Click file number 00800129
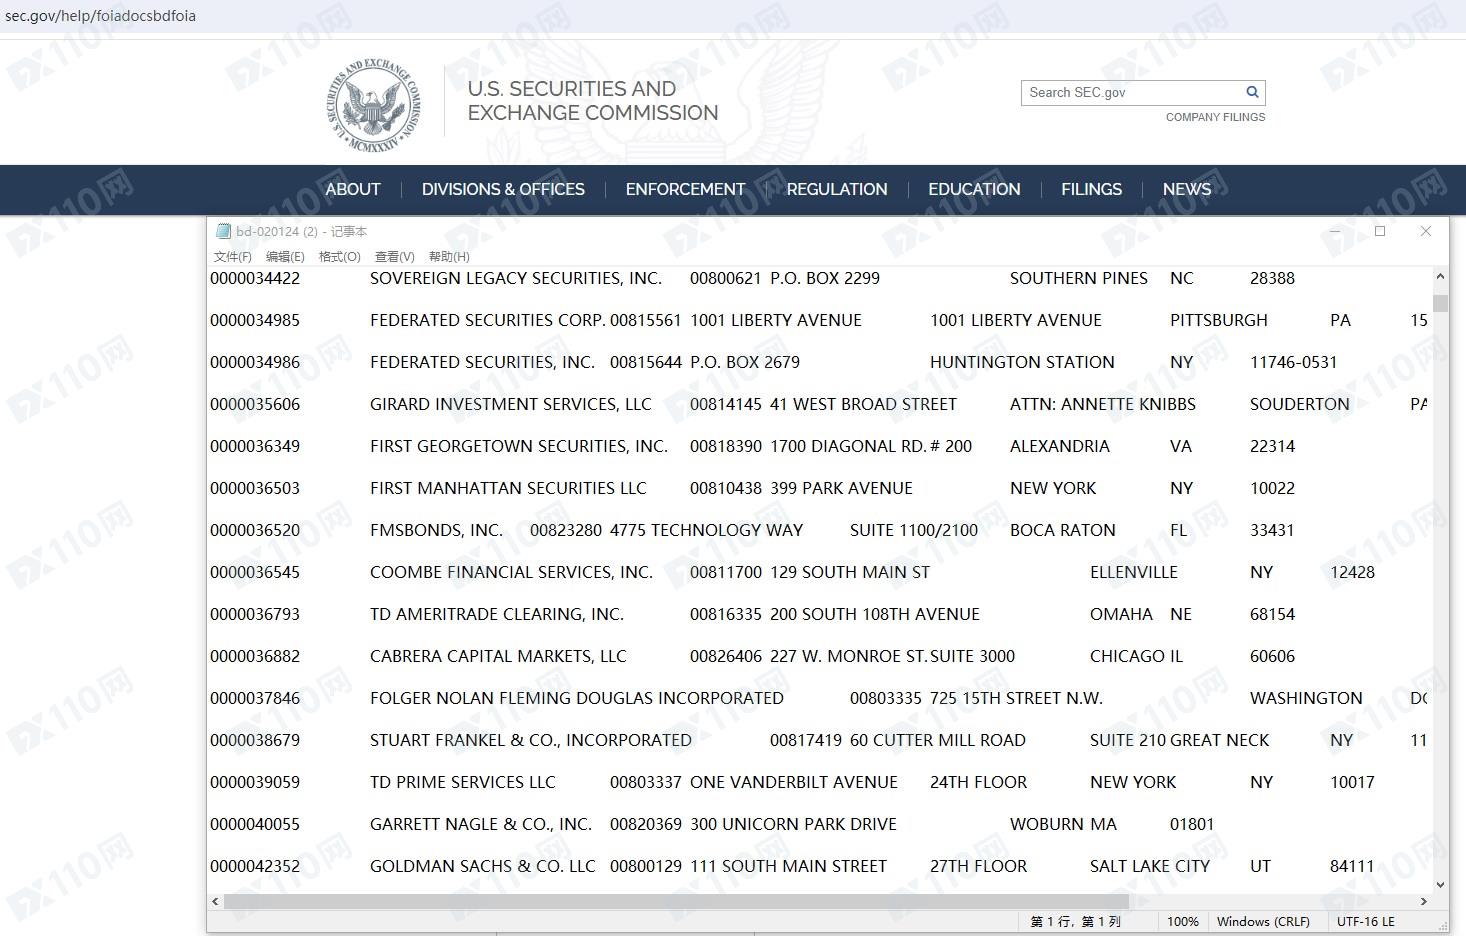Screen dimensions: 1466x936 click(x=646, y=866)
